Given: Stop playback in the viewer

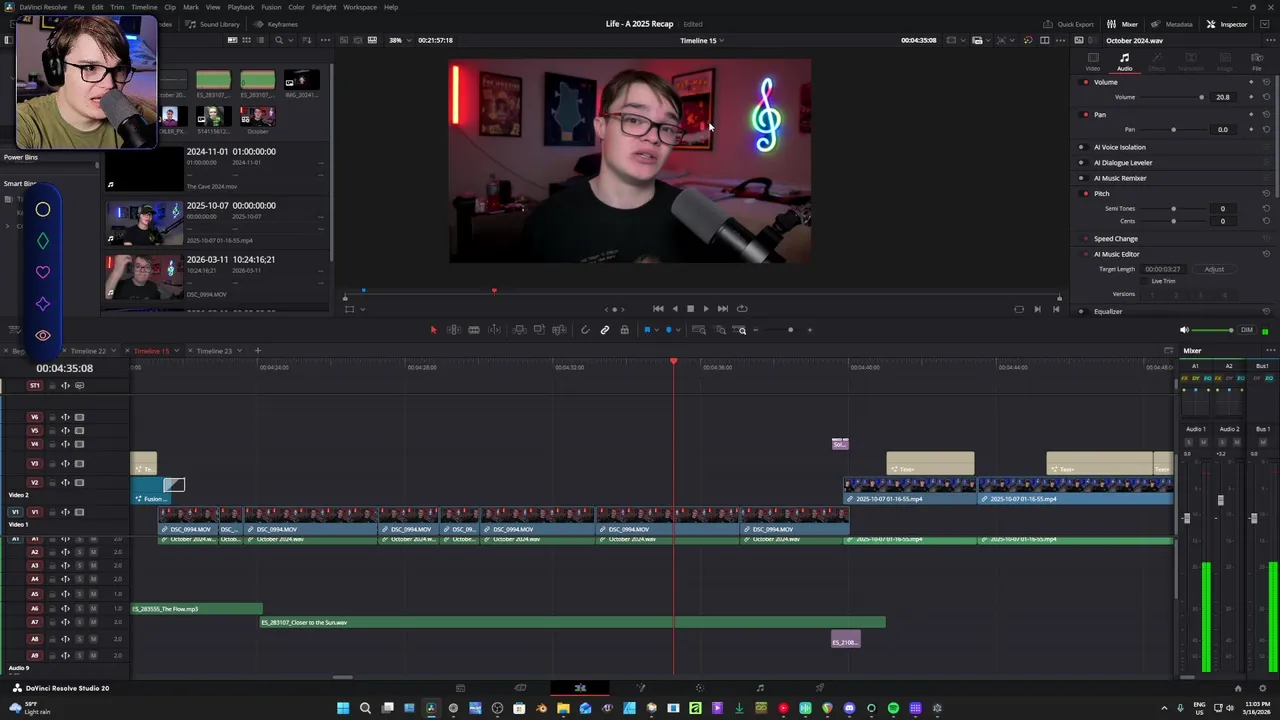Looking at the screenshot, I should click(x=690, y=309).
